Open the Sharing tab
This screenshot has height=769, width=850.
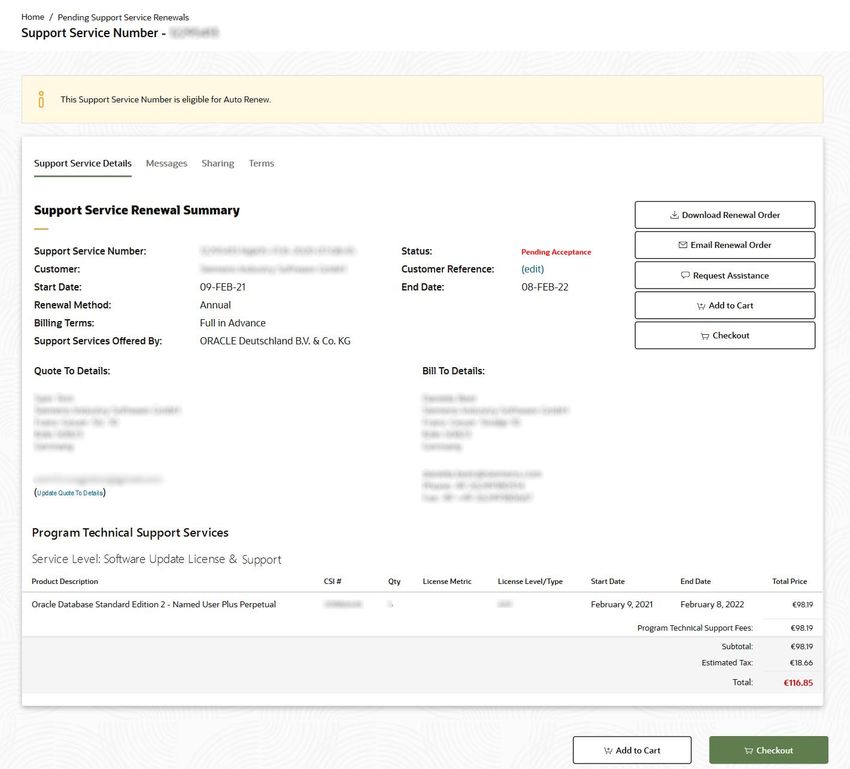pos(218,163)
